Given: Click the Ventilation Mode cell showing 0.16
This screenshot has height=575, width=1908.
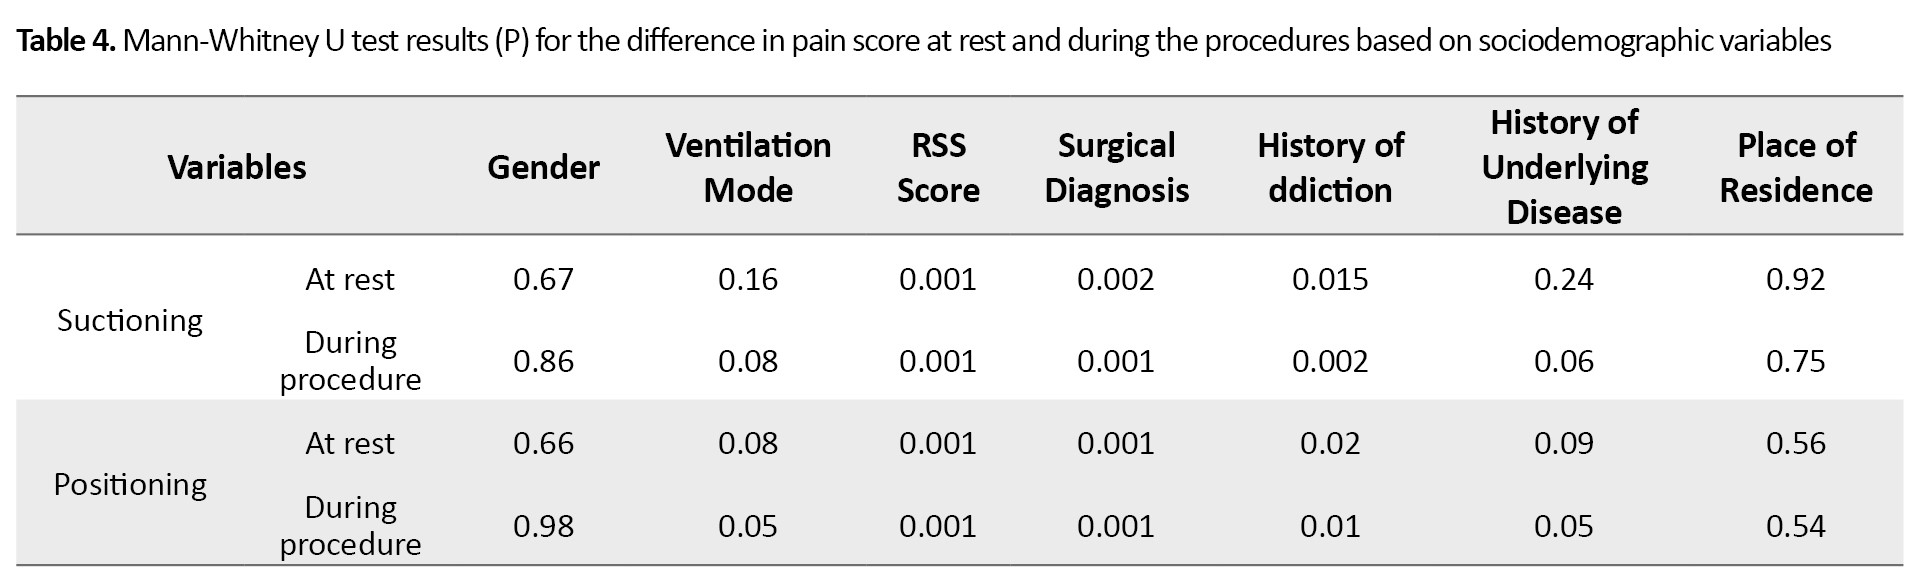Looking at the screenshot, I should [x=748, y=279].
